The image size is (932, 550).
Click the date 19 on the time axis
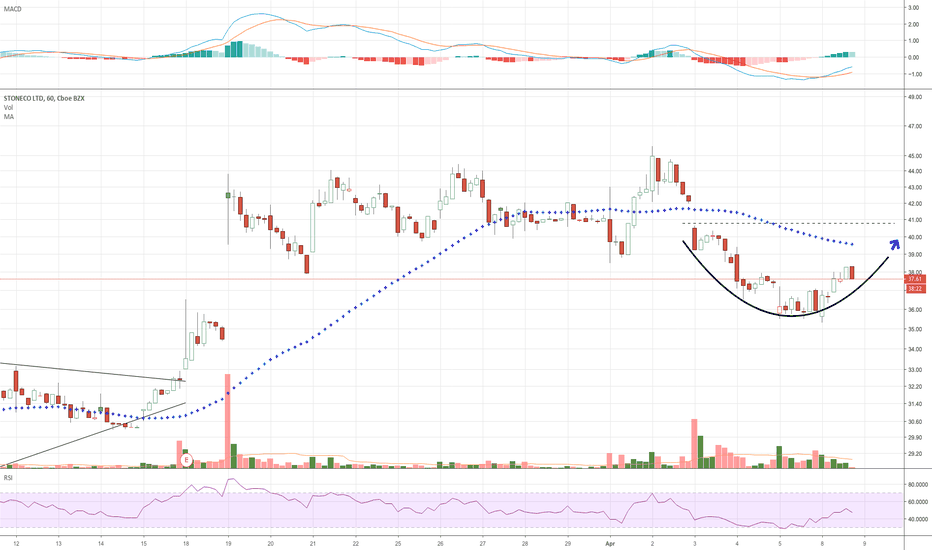[228, 543]
